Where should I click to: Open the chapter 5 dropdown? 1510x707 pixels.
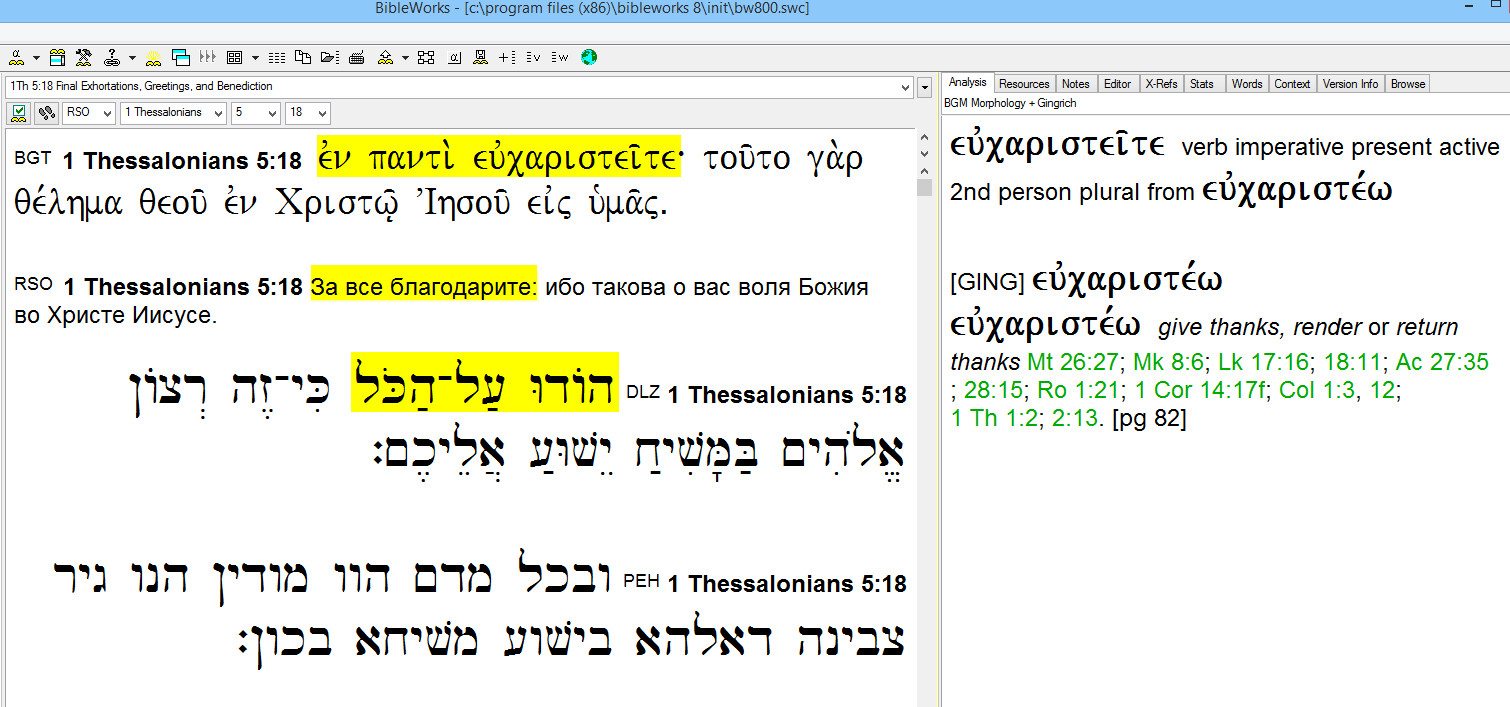[256, 113]
